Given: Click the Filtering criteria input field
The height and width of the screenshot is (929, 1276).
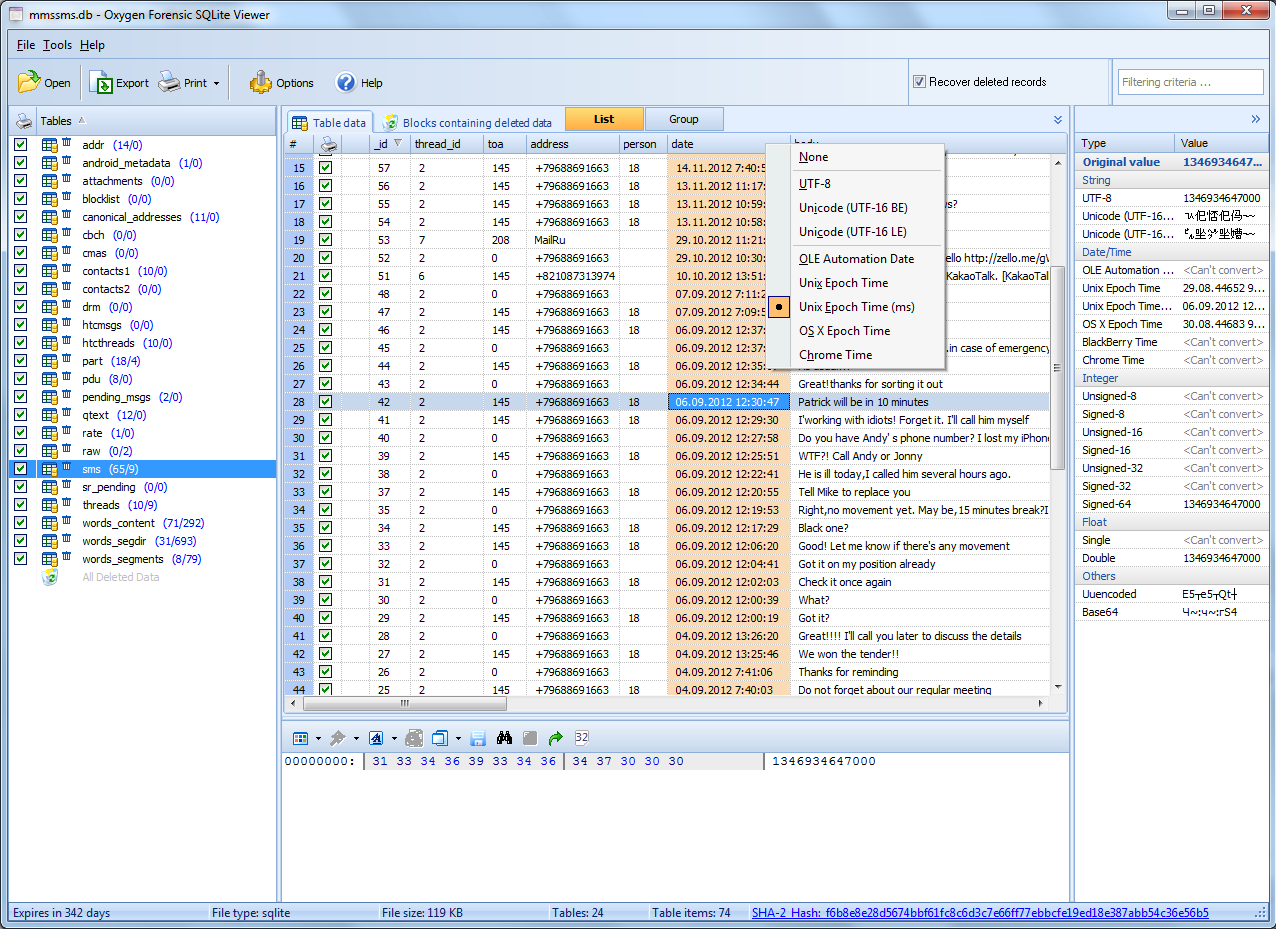Looking at the screenshot, I should (1190, 82).
